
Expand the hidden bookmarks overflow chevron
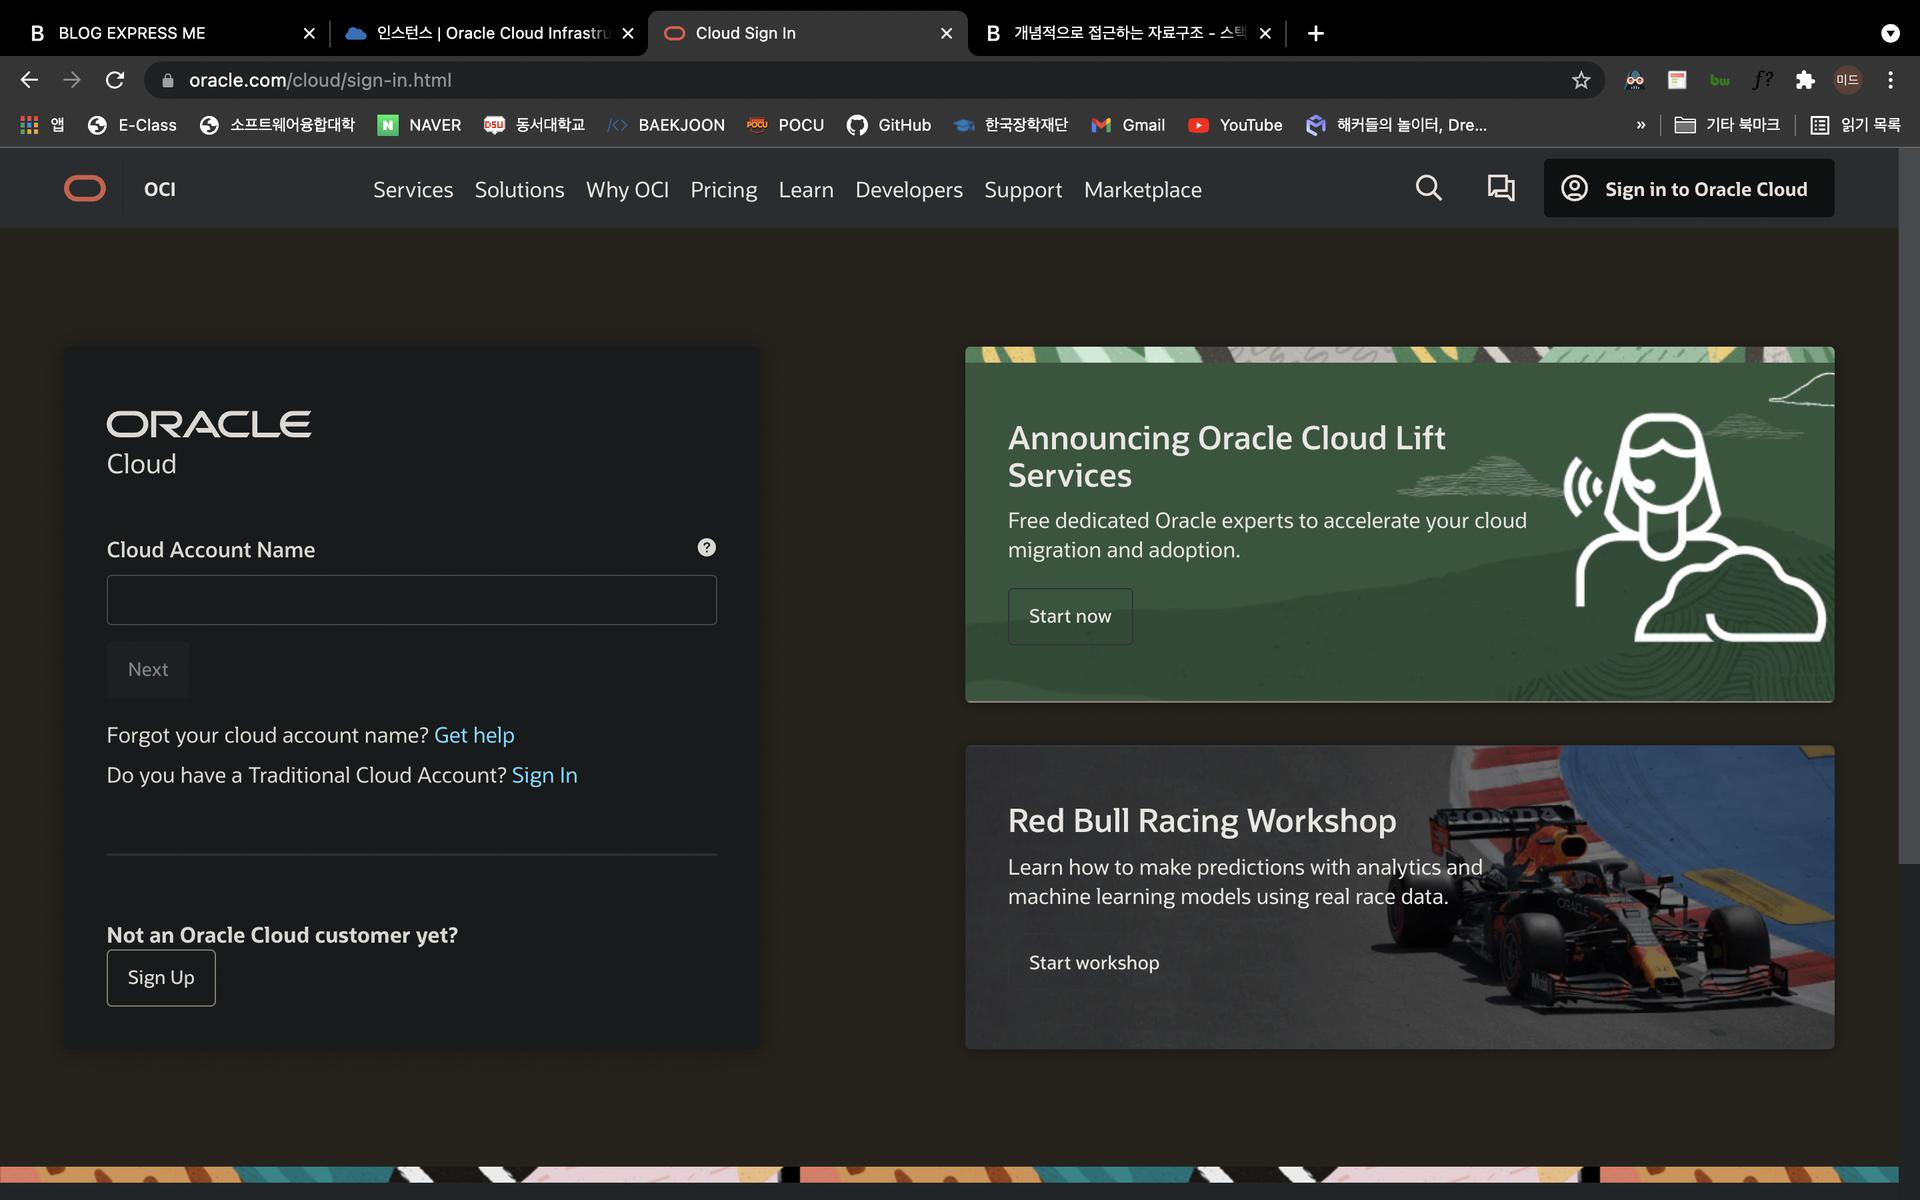click(x=1640, y=125)
